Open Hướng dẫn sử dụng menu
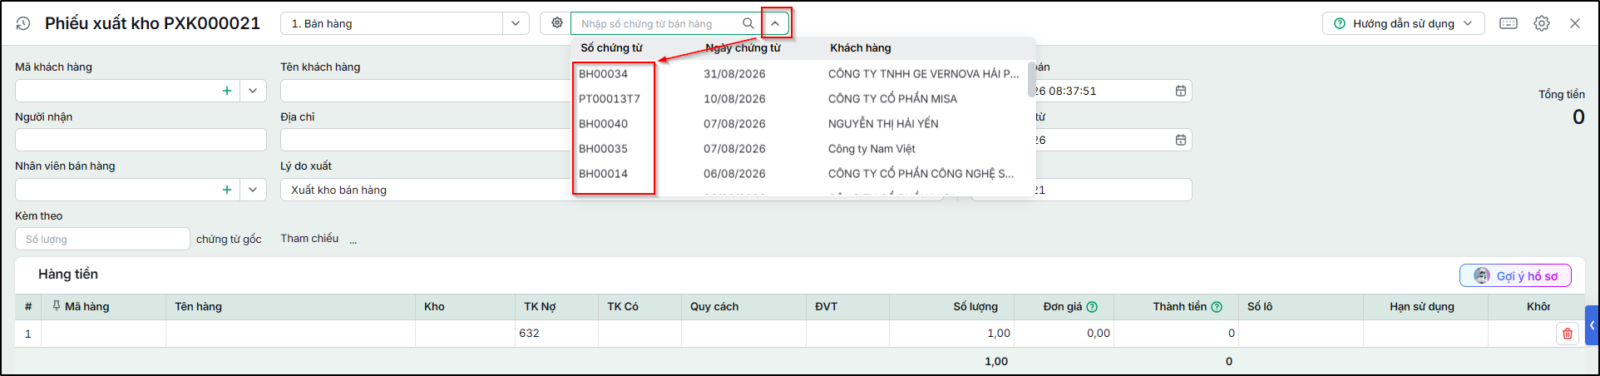The height and width of the screenshot is (376, 1600). coord(1403,23)
